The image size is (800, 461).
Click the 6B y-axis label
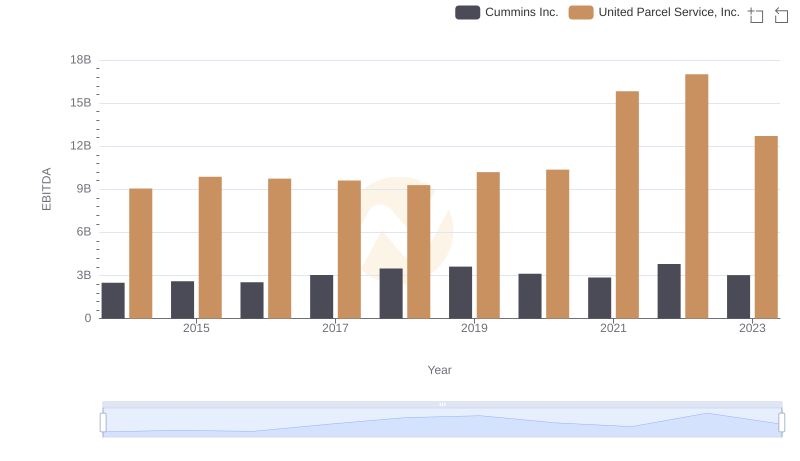(x=84, y=232)
